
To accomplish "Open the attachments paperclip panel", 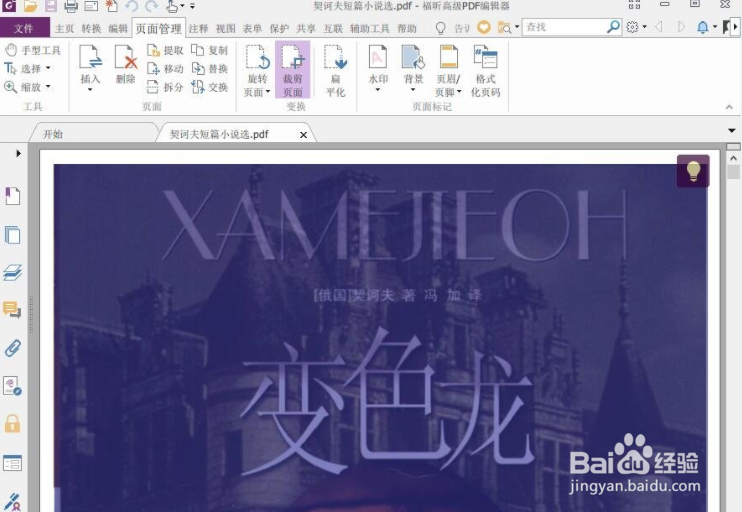I will pos(12,348).
